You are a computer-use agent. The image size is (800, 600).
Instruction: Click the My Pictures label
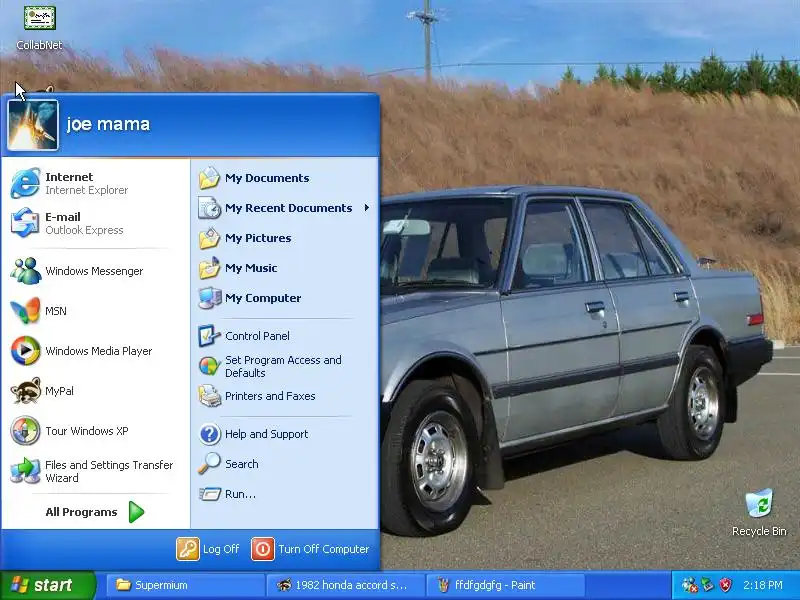pos(258,238)
